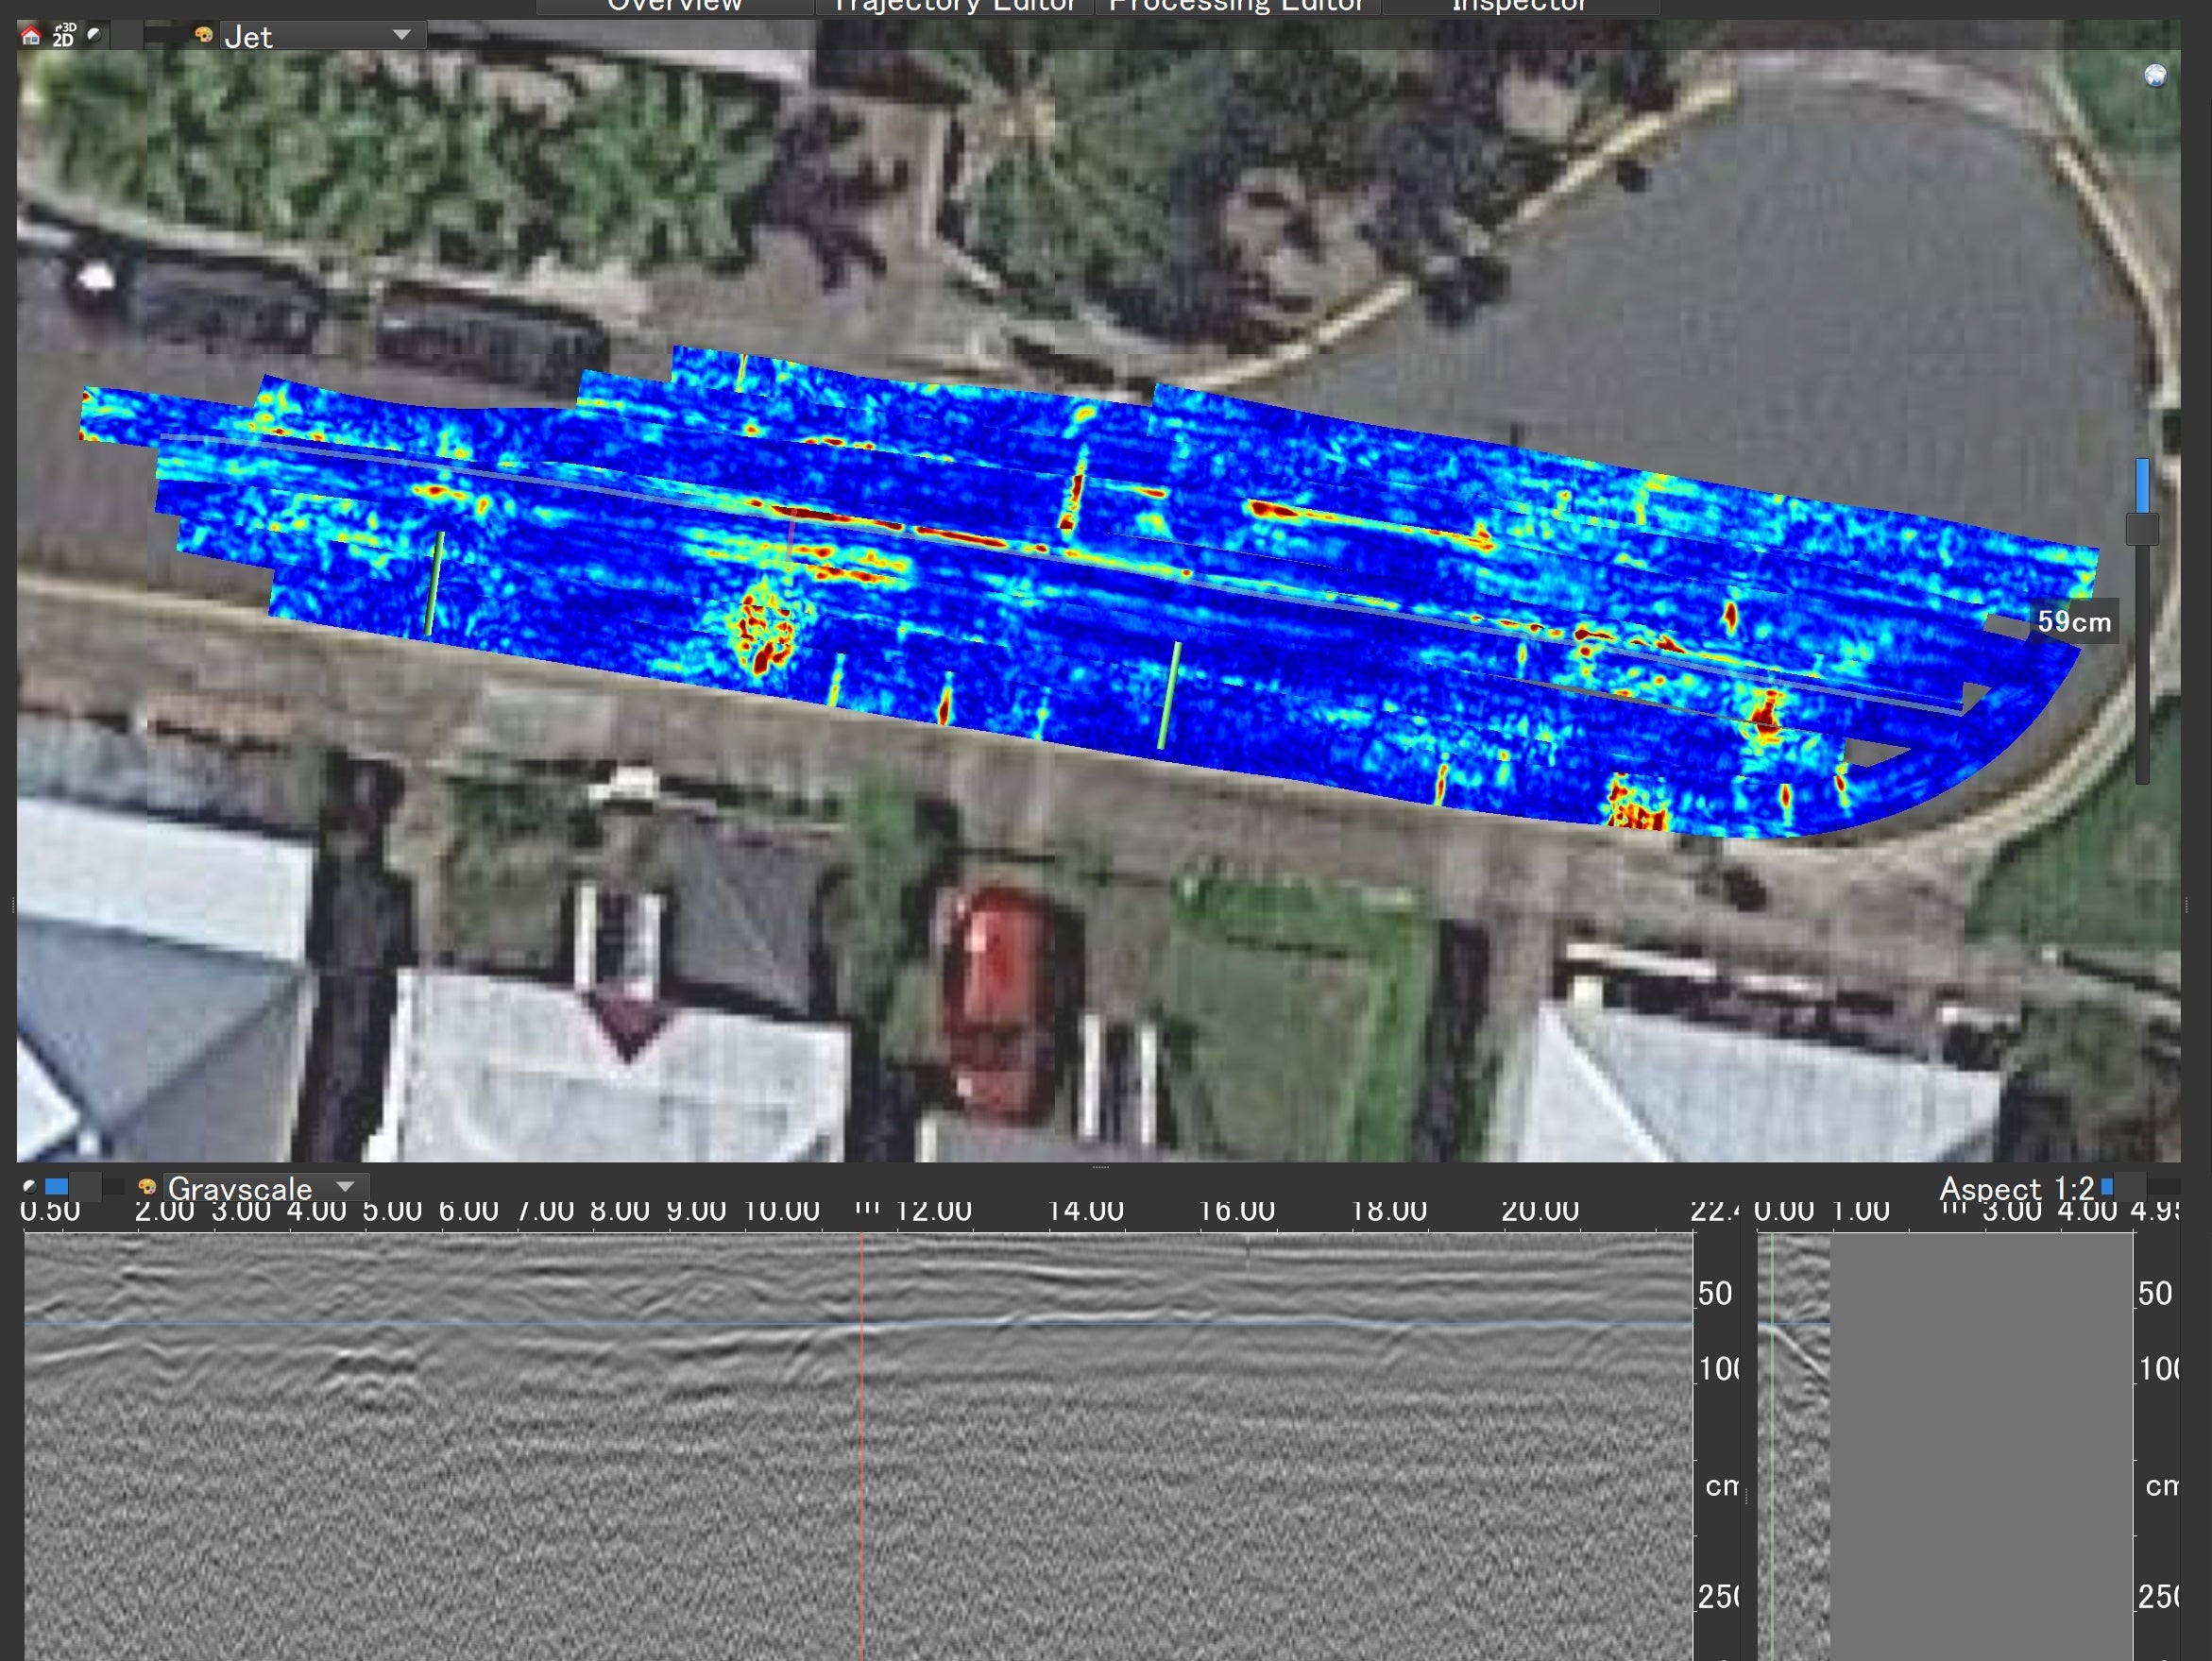Open the Trajectory Editor tab
2212x1661 pixels.
coord(953,6)
